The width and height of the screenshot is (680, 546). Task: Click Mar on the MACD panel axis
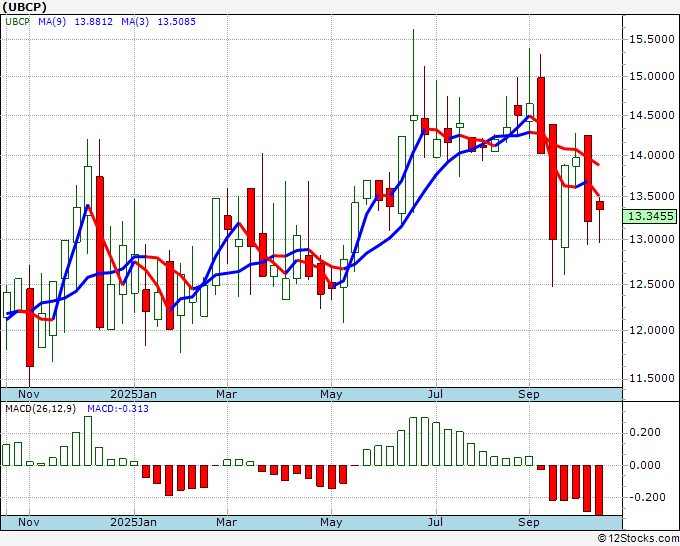coord(226,522)
